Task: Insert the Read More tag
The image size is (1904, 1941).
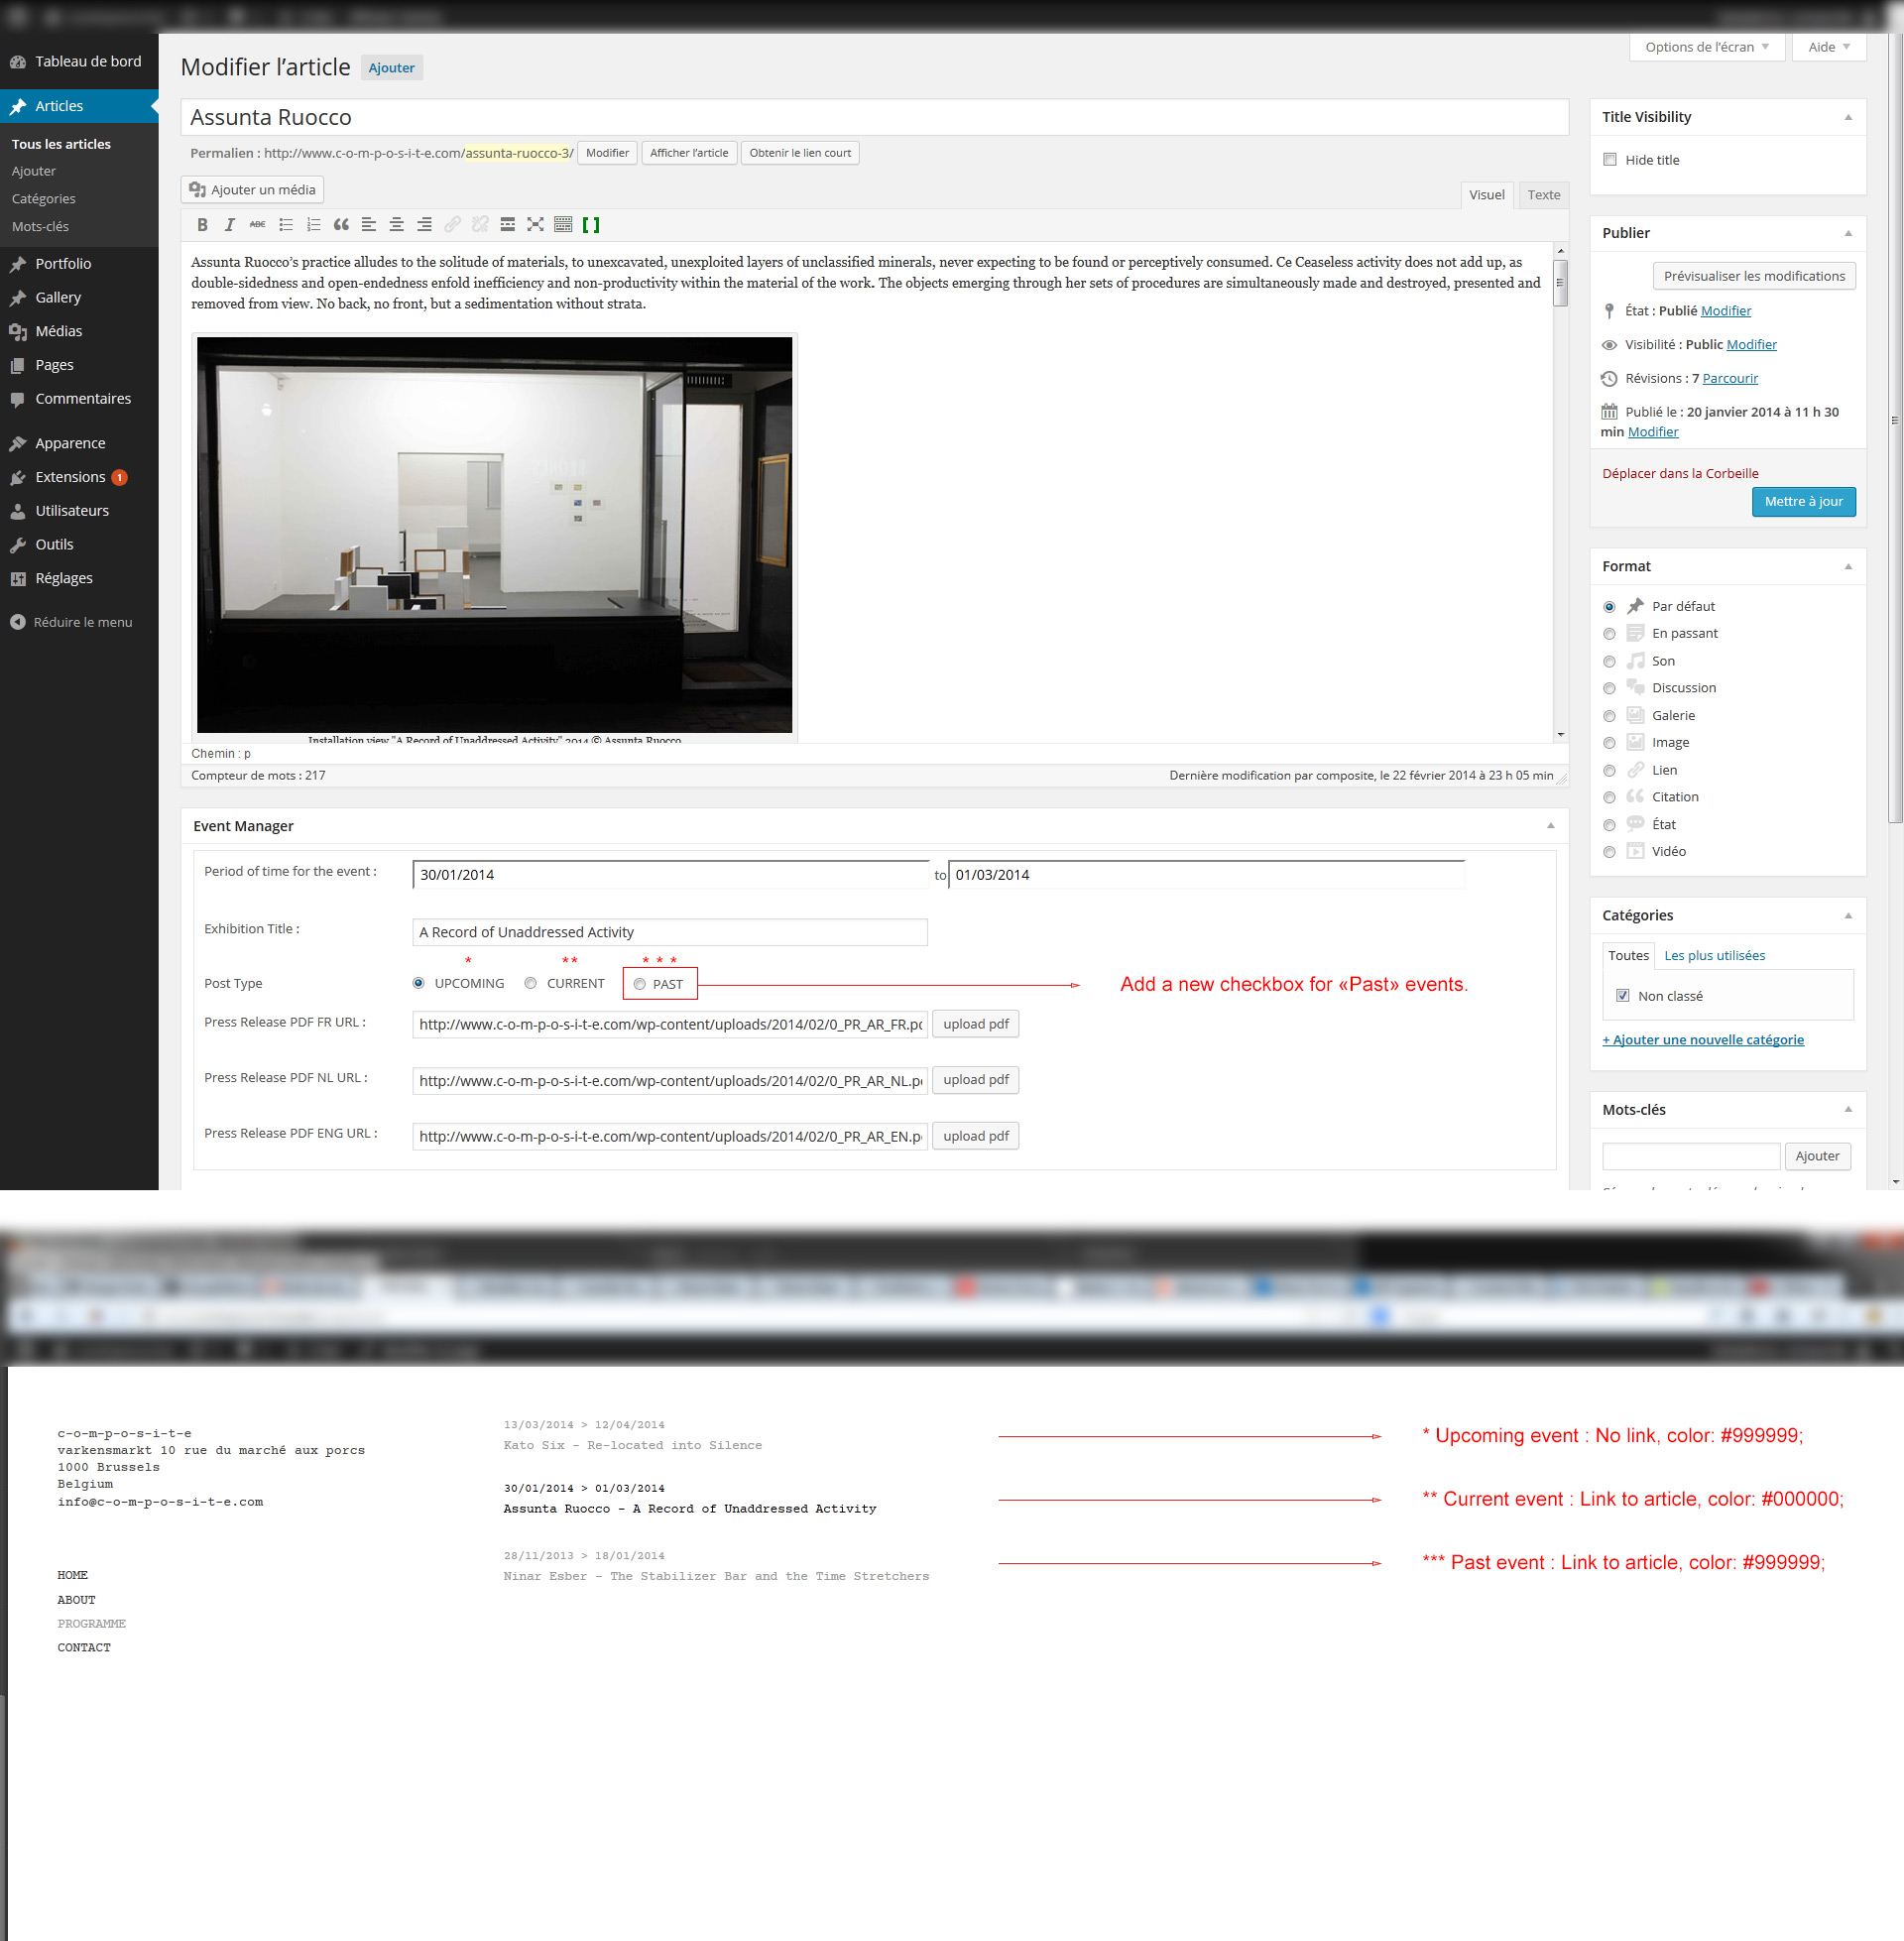Action: [x=507, y=224]
